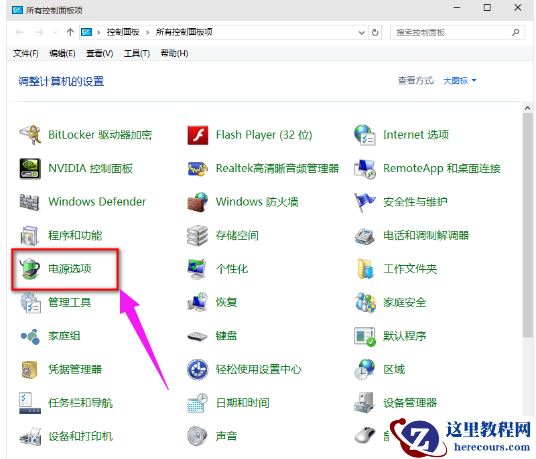Expand the 大图标 view mode dropdown
Viewport: 536px width, 459px height.
tap(460, 81)
